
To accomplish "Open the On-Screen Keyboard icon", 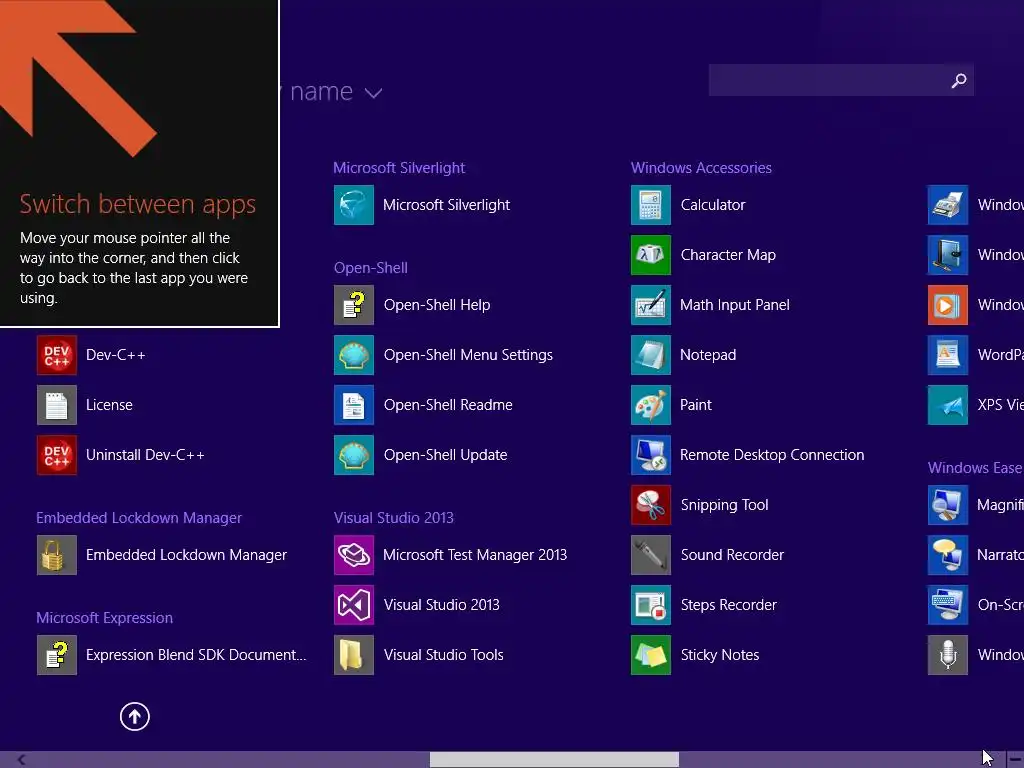I will click(948, 605).
